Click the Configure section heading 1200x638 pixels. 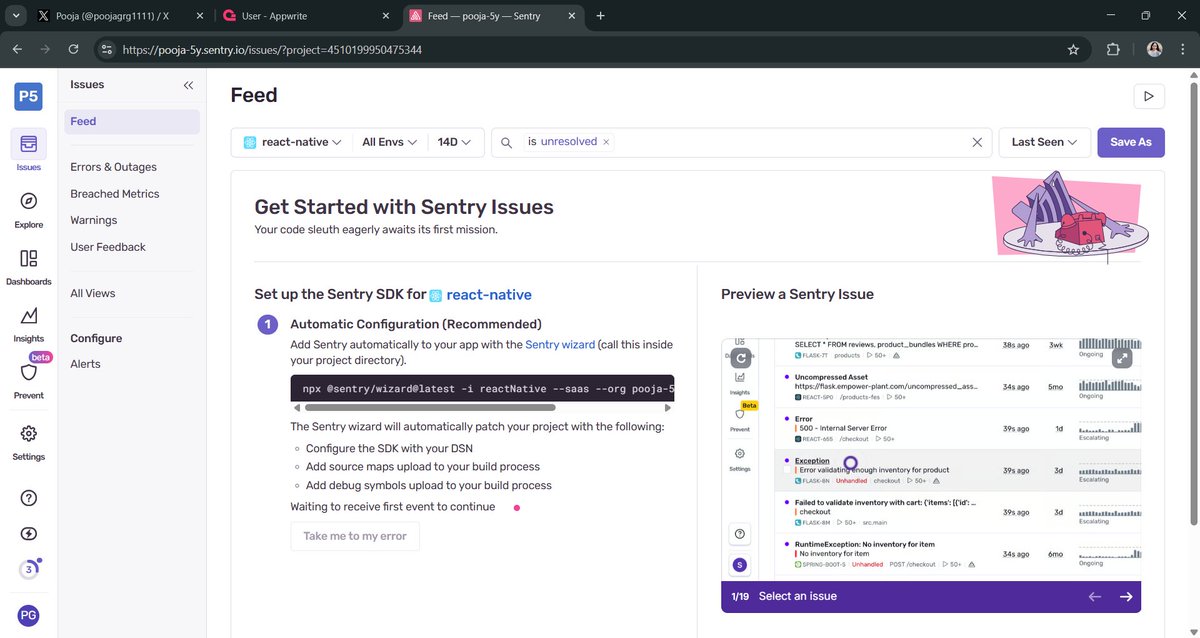[x=96, y=338]
